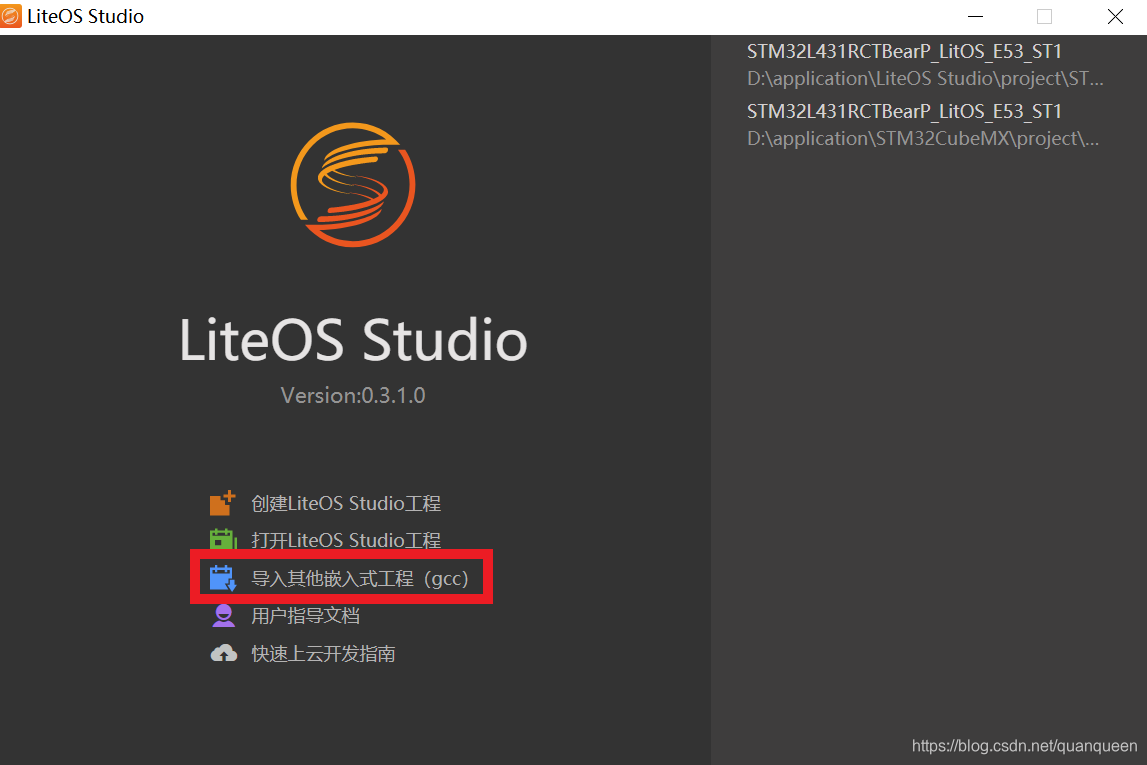Close the LiteOS Studio window
Viewport: 1147px width, 765px height.
(1115, 16)
